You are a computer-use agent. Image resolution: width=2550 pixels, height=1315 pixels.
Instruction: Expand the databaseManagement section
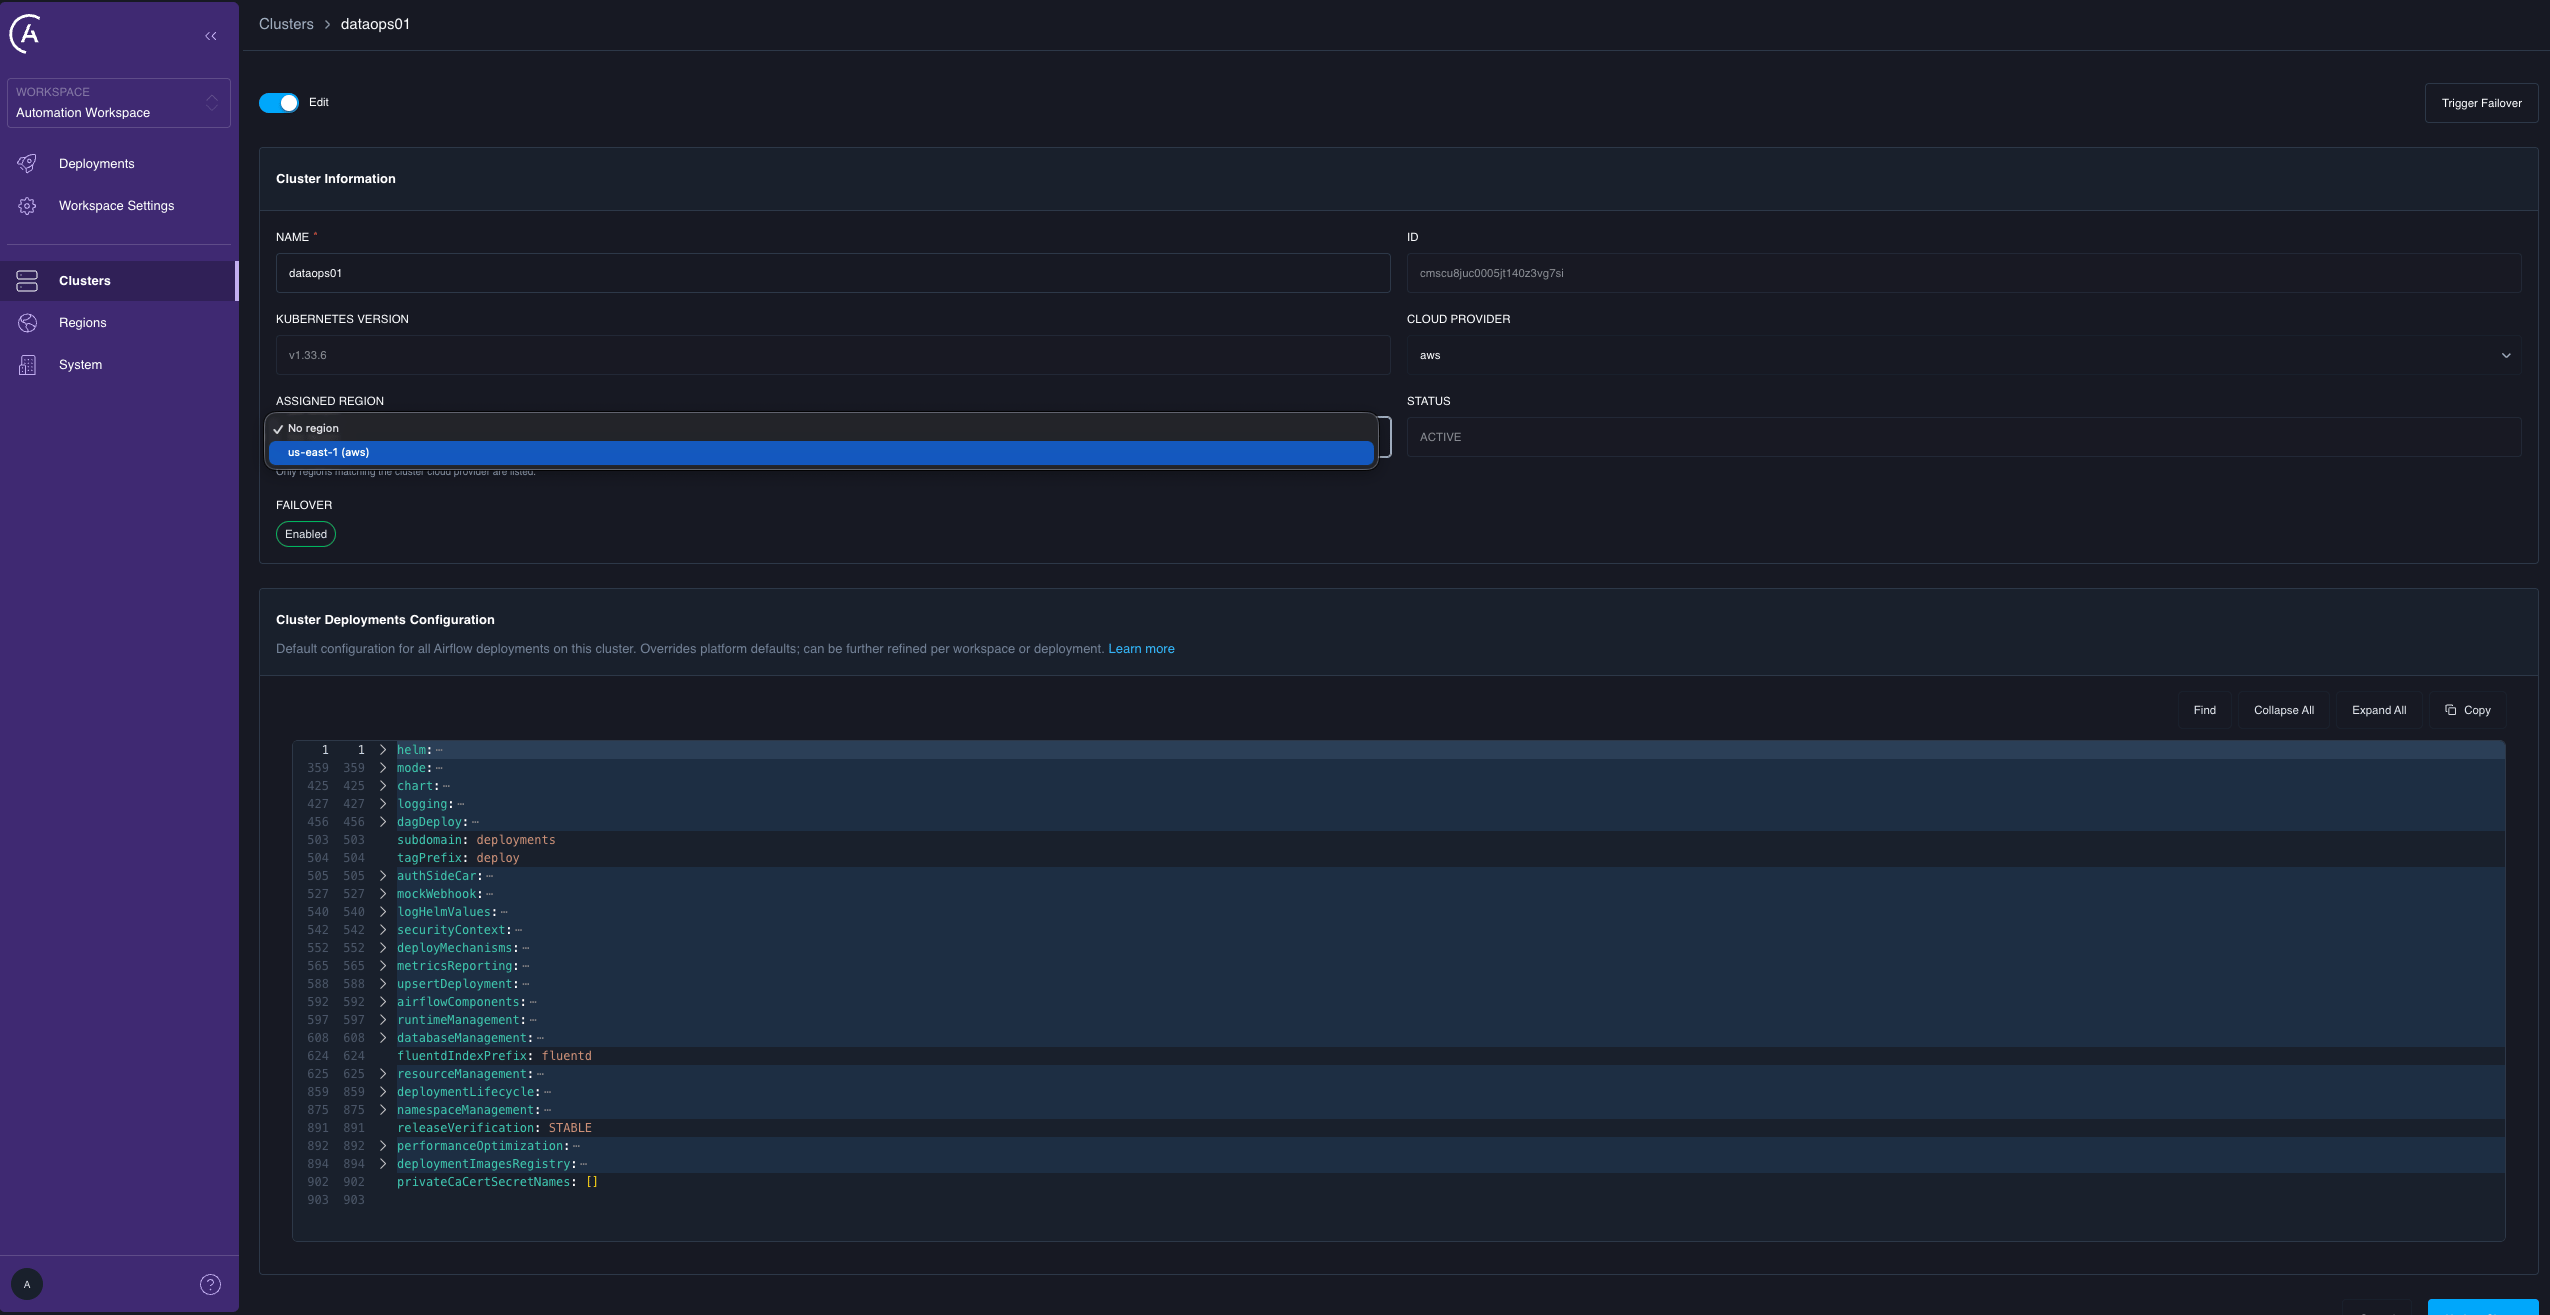[383, 1038]
